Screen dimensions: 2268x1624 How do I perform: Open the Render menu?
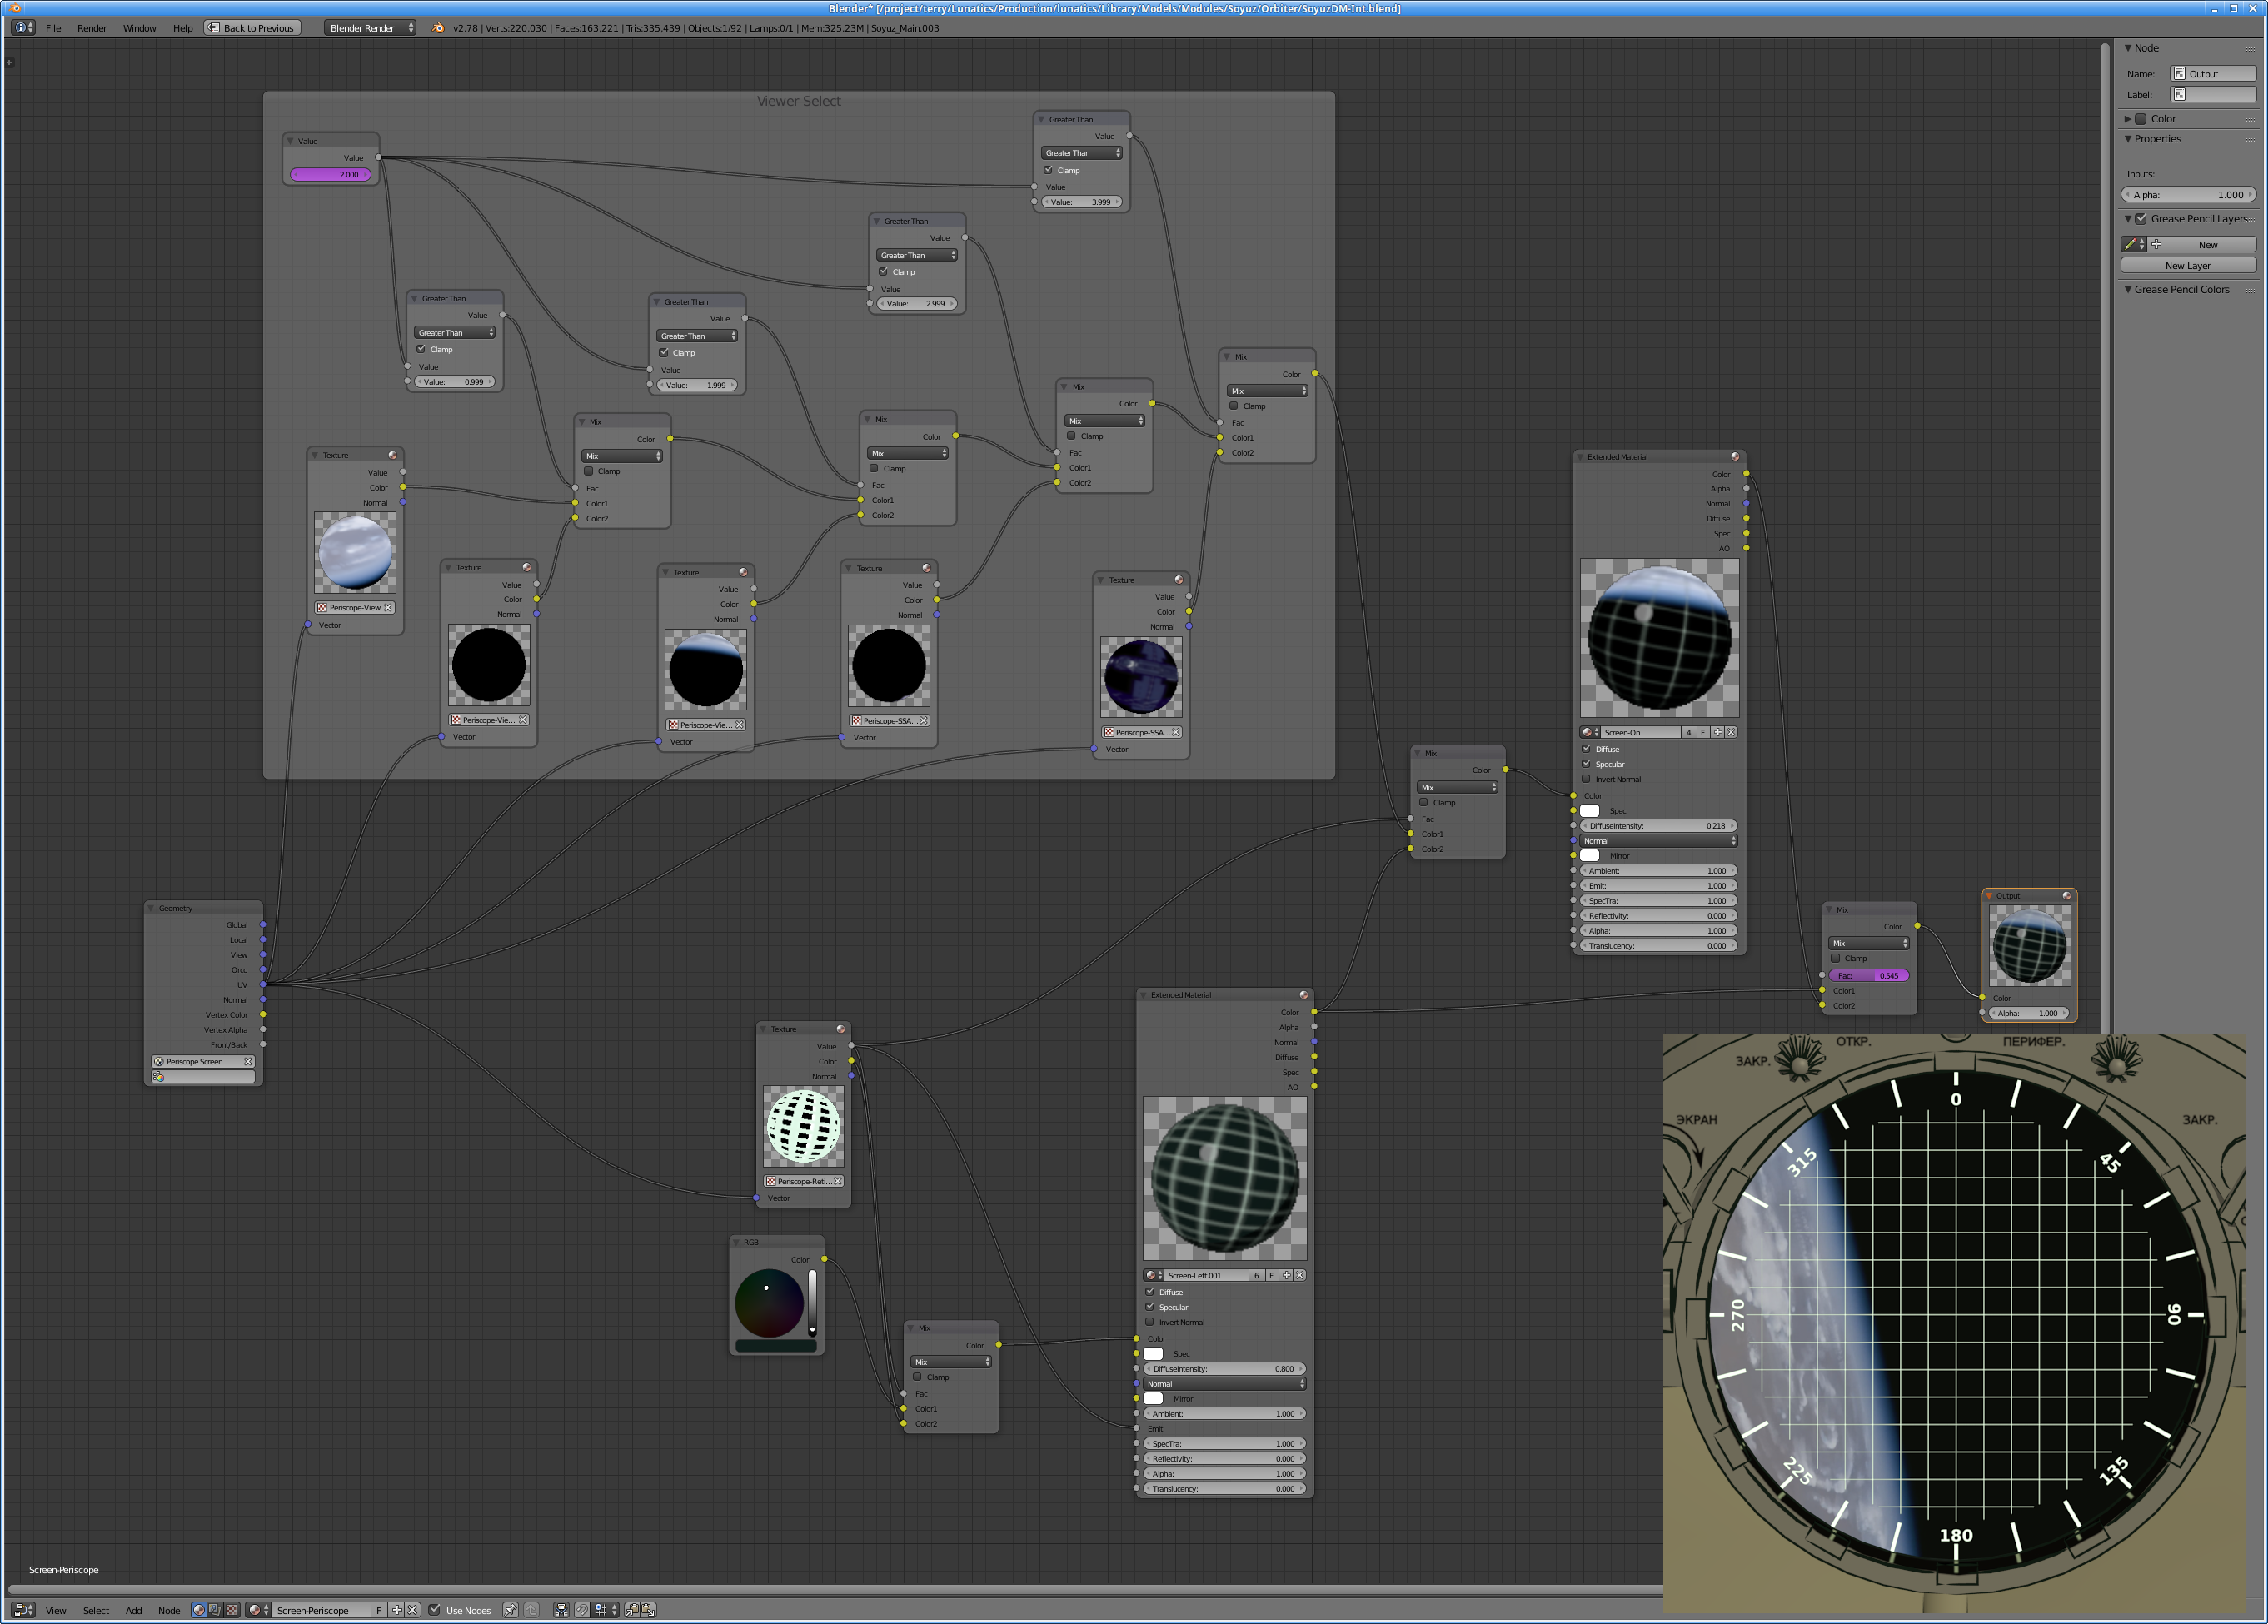[x=91, y=28]
